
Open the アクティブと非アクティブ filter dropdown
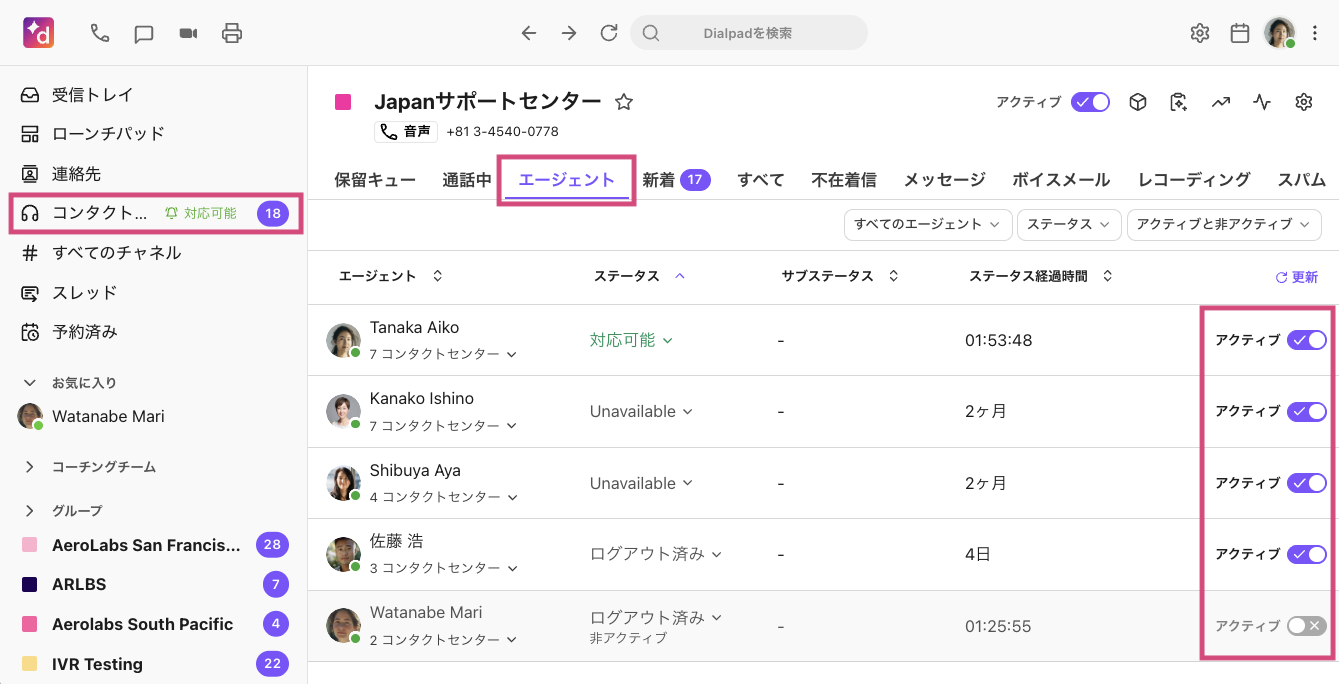pos(1224,224)
